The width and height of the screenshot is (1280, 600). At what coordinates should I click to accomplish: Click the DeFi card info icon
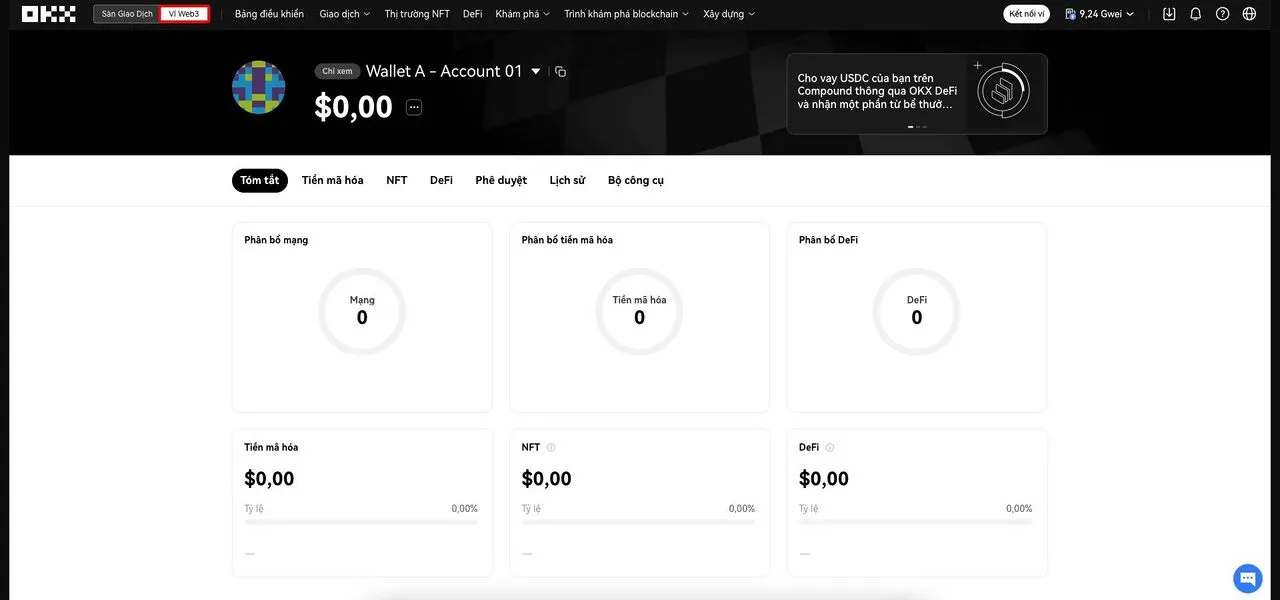[x=830, y=447]
